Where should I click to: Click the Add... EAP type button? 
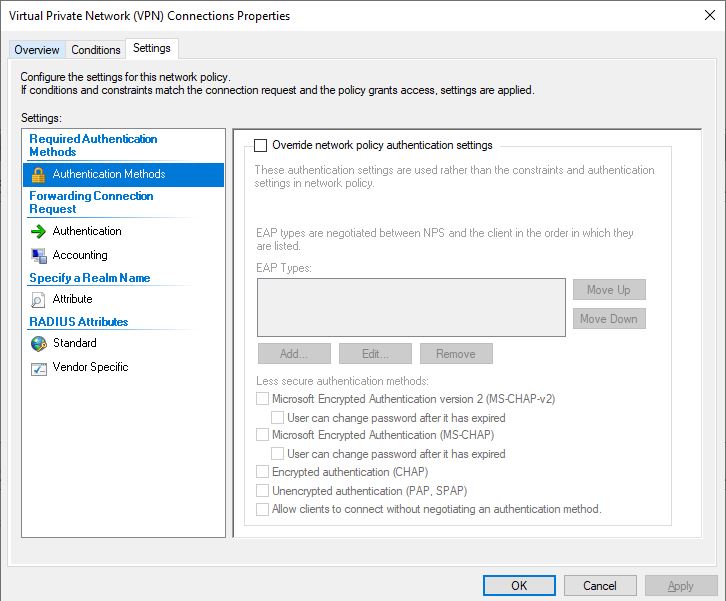pyautogui.click(x=293, y=353)
